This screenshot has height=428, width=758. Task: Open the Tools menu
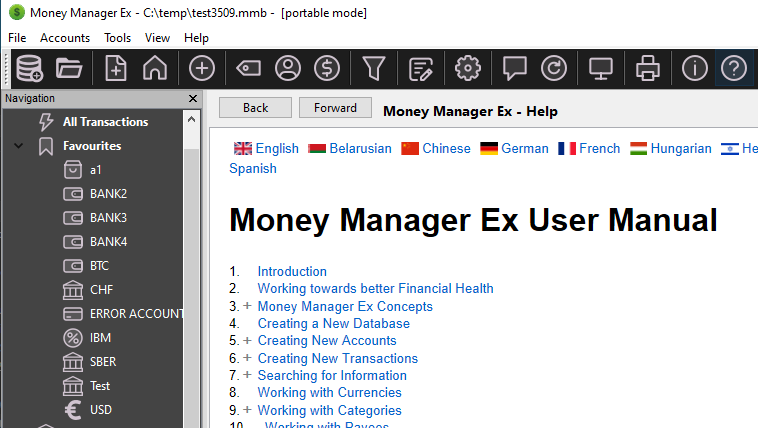tap(117, 38)
